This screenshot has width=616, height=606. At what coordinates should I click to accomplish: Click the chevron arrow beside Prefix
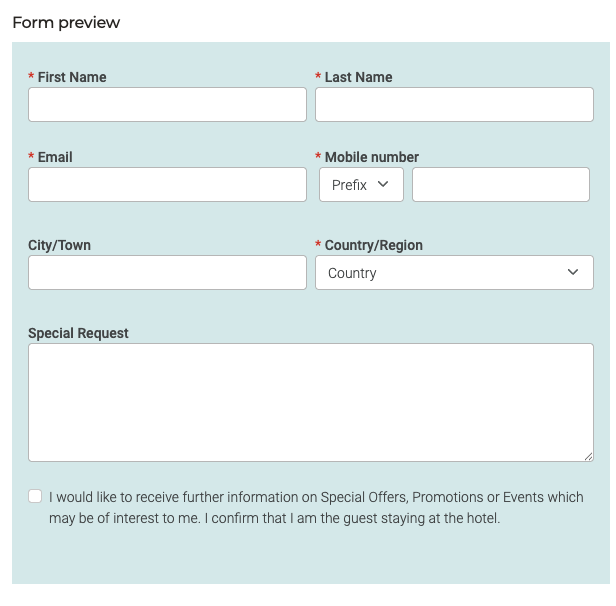(383, 185)
